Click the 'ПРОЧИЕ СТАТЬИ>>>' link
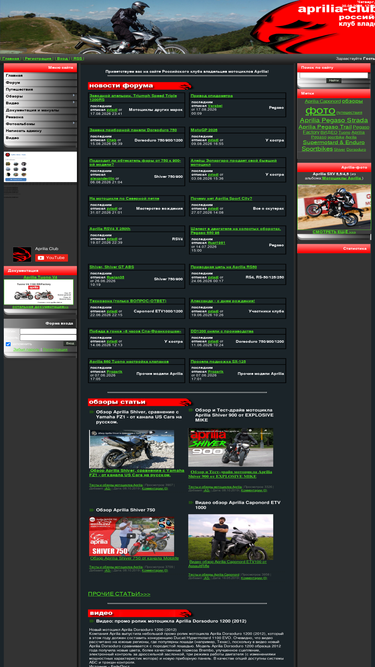 coord(119,594)
